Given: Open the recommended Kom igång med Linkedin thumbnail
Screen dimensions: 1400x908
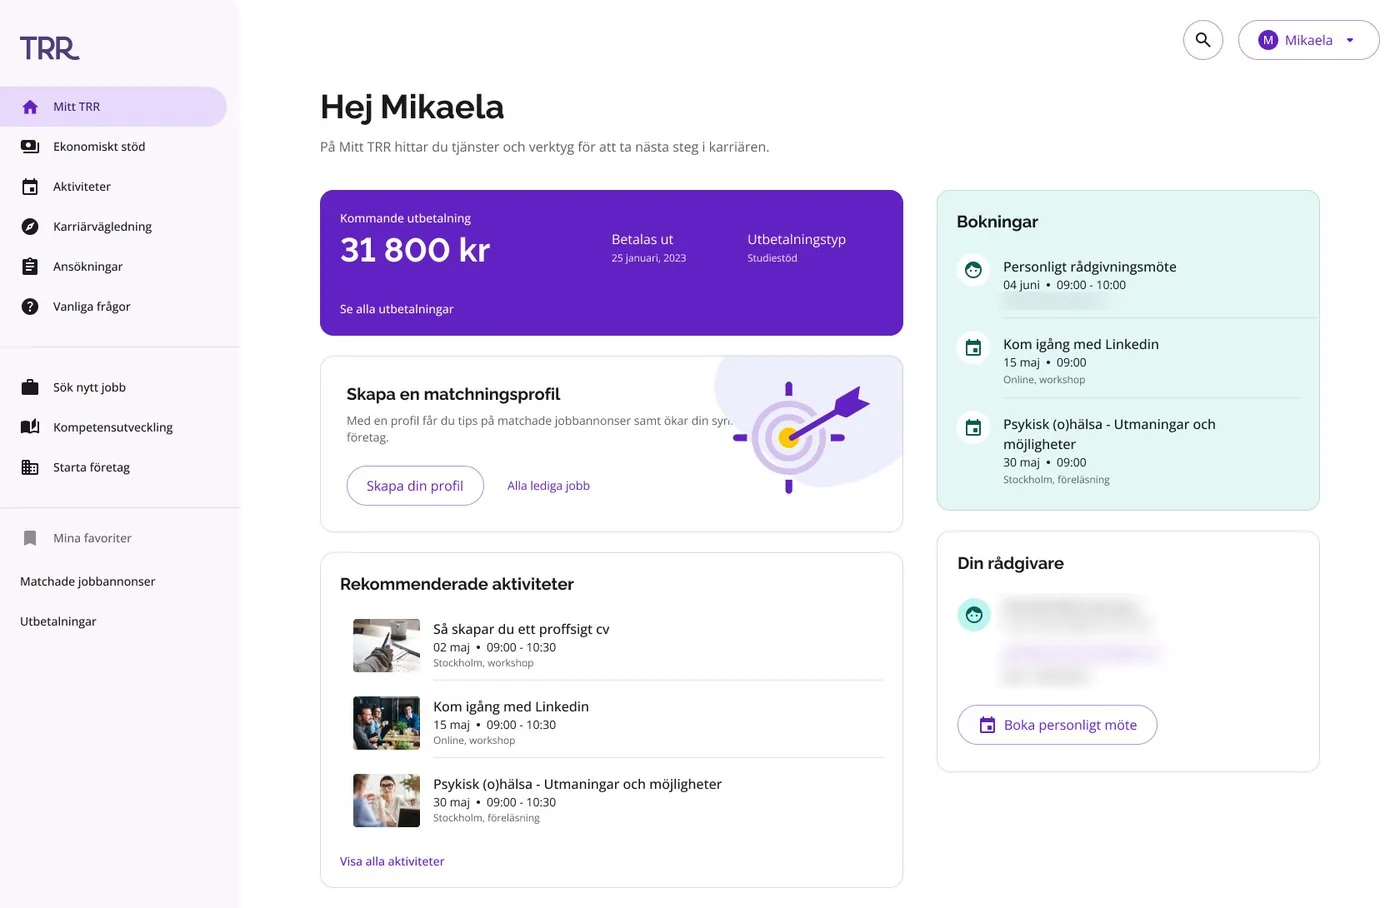Looking at the screenshot, I should click(386, 723).
